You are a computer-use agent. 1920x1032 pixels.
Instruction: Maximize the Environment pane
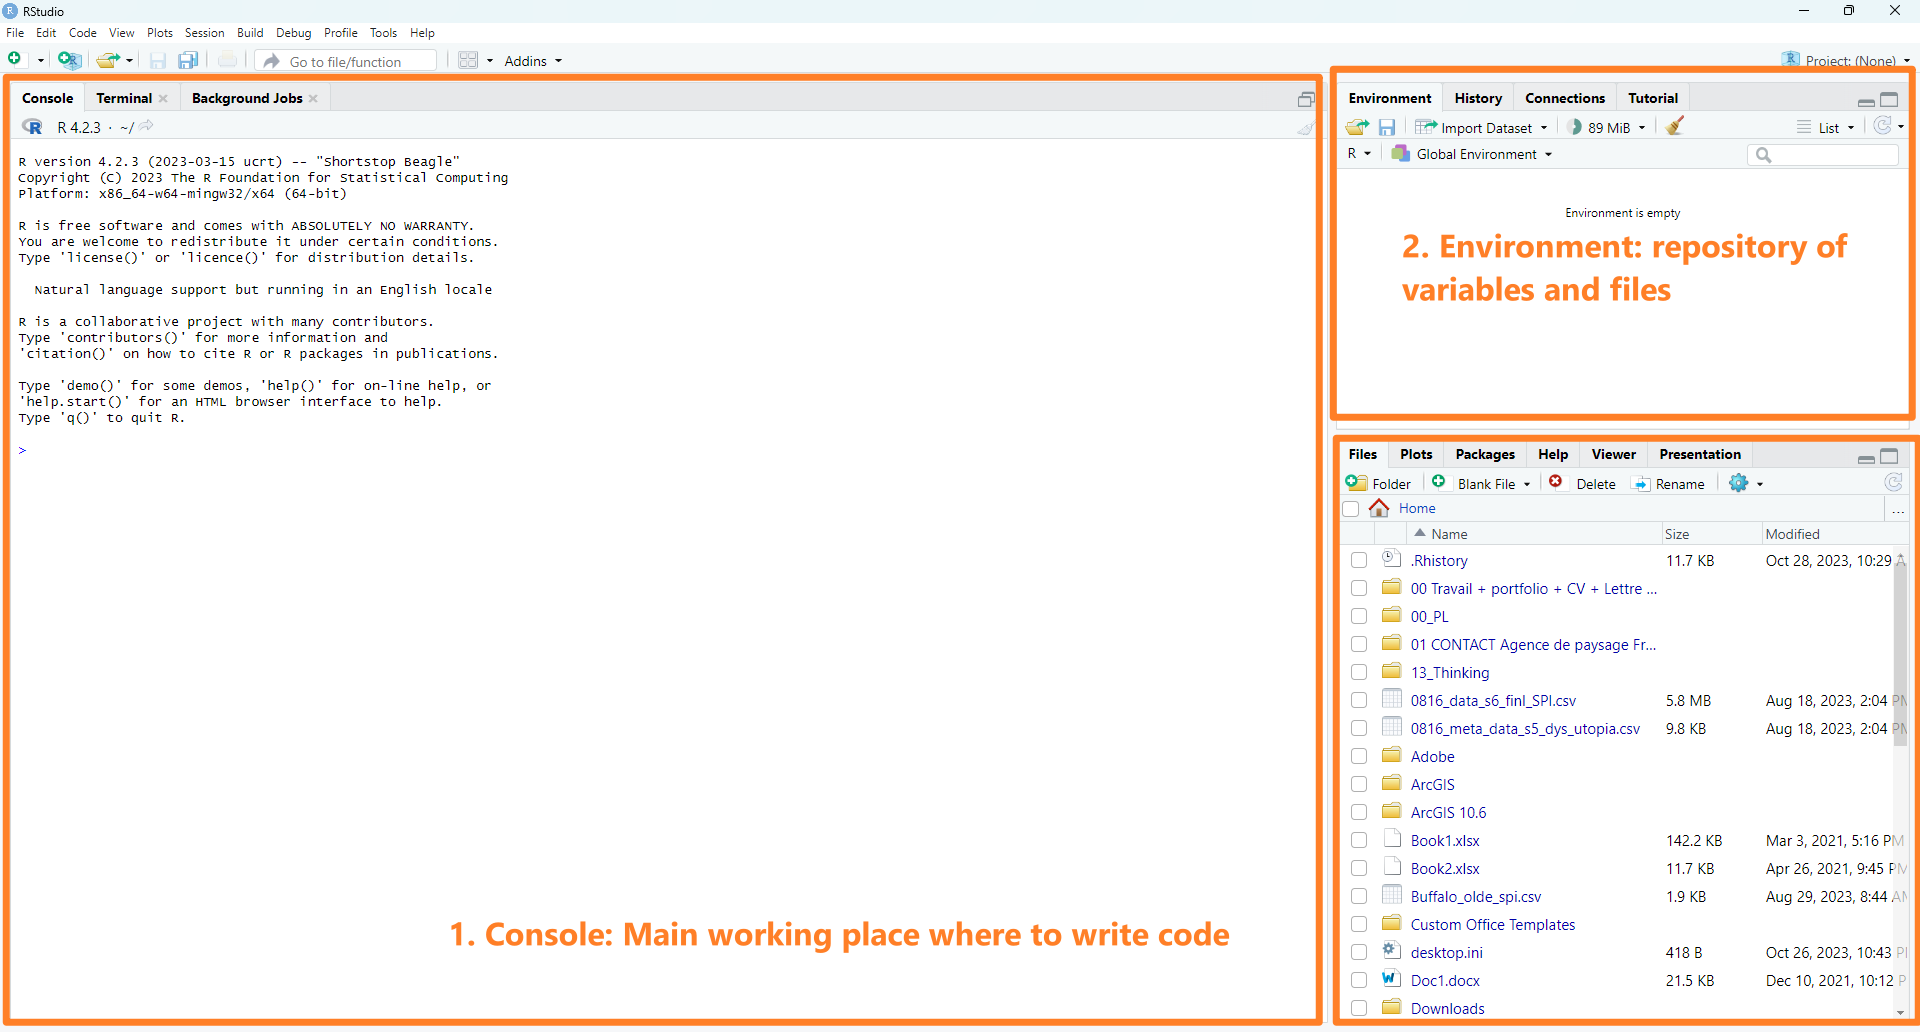tap(1889, 99)
